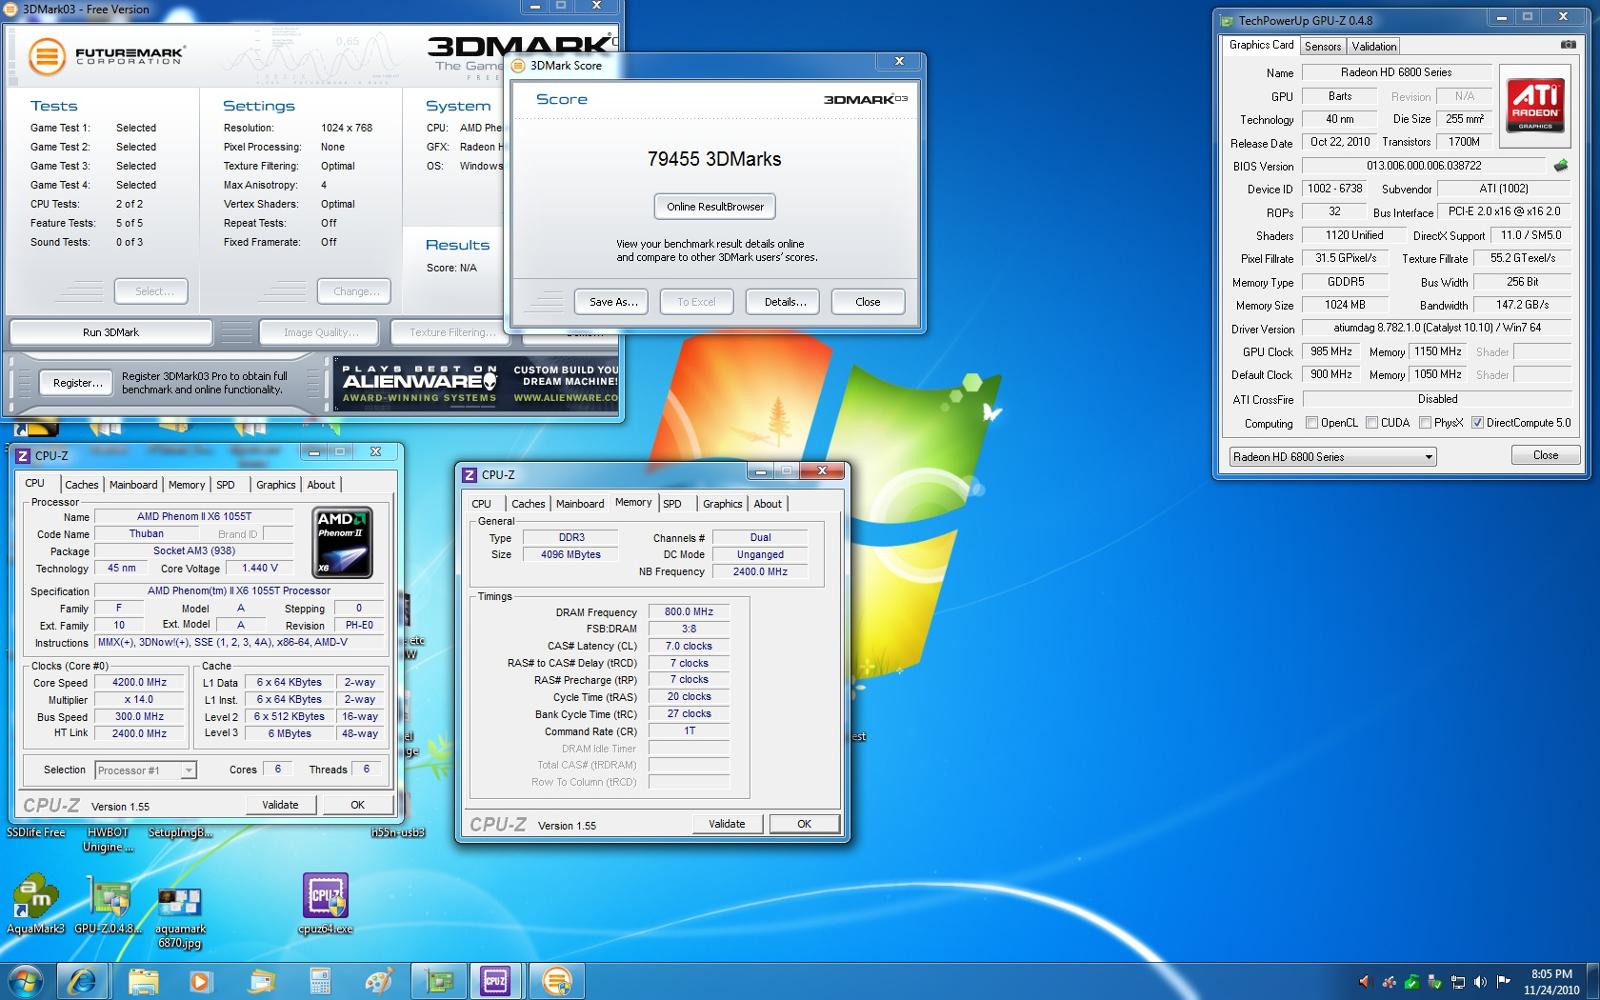Open the Graphics tab in CPU-Z Memory window
1600x1000 pixels.
click(722, 504)
